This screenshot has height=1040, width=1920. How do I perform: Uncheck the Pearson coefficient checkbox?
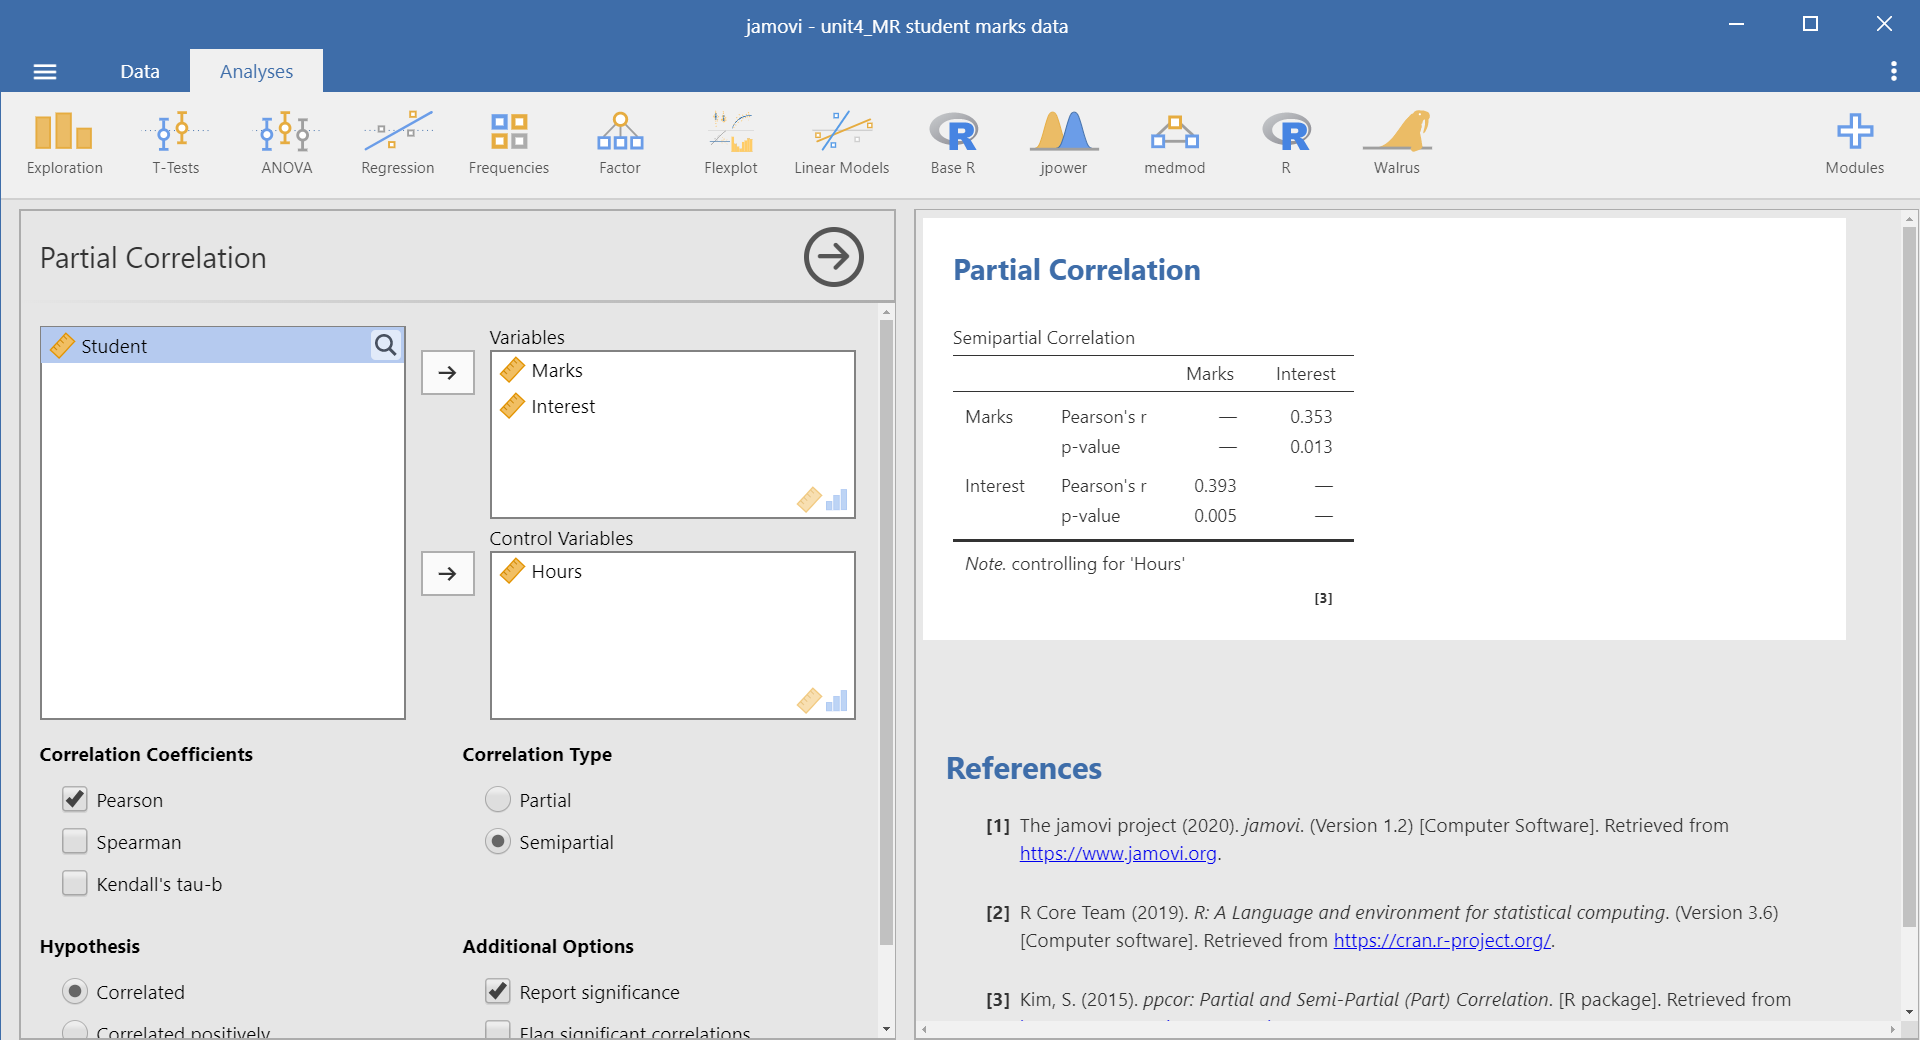pyautogui.click(x=75, y=799)
